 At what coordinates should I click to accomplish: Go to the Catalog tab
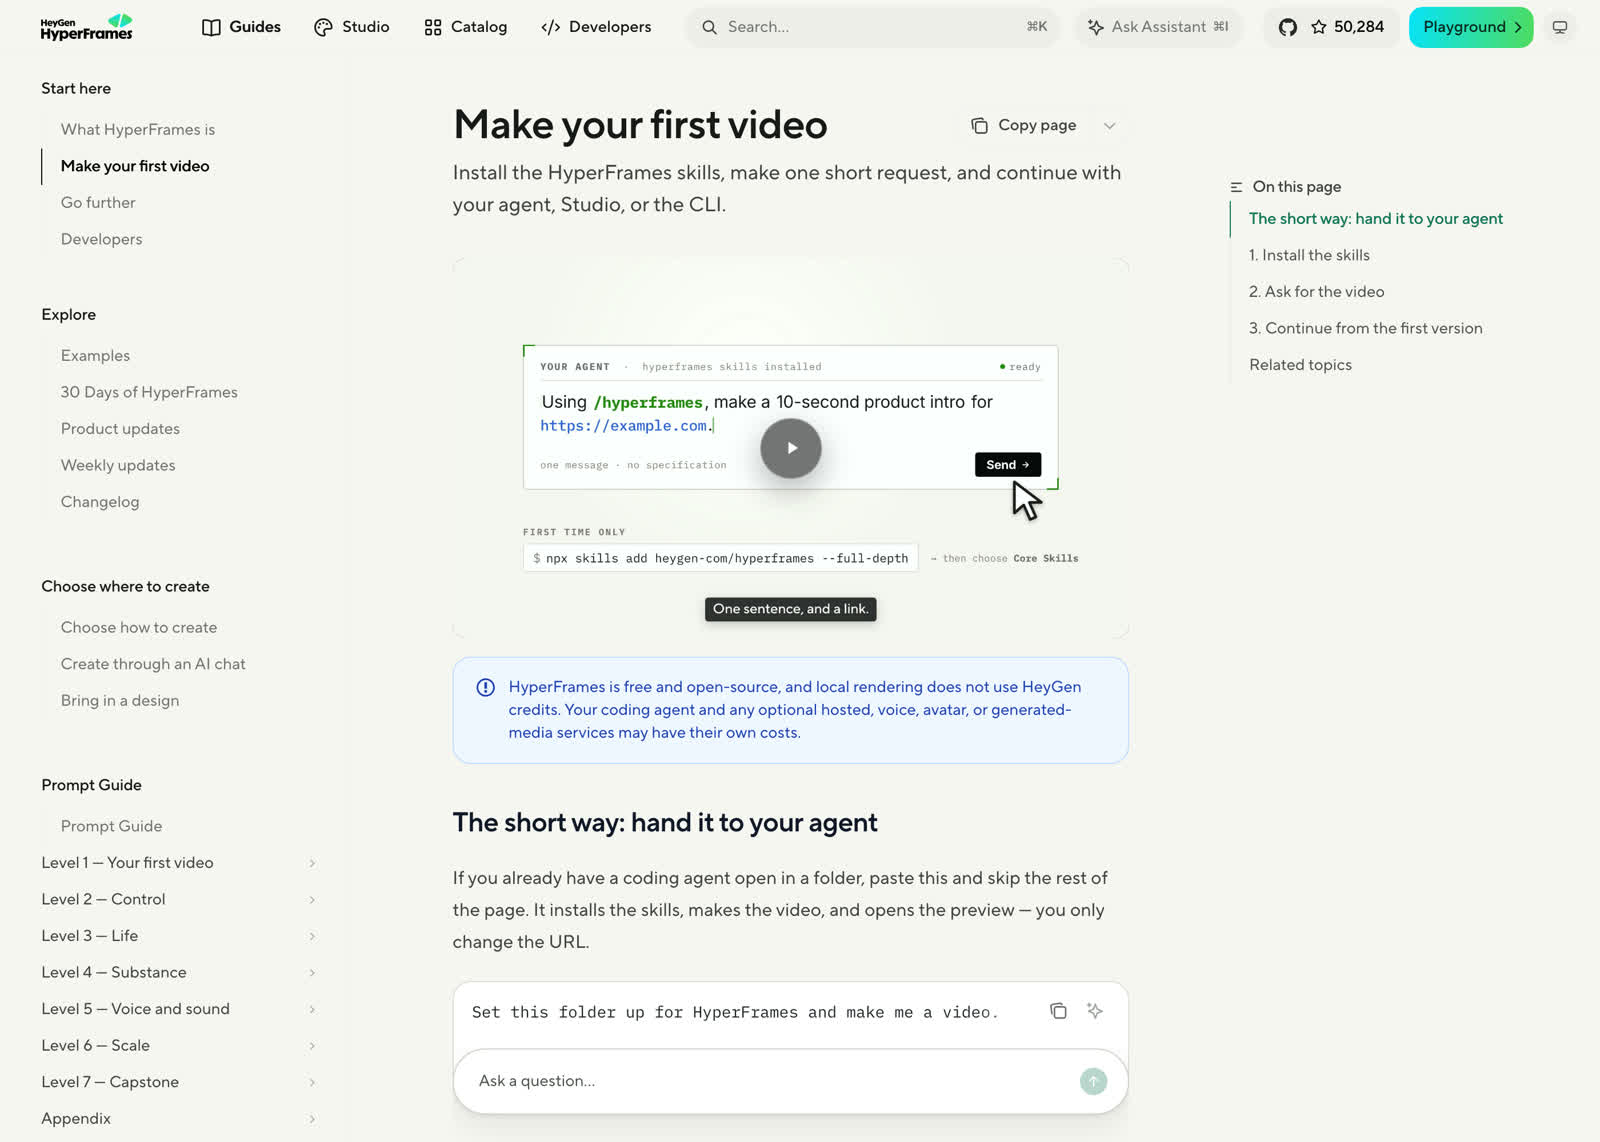pyautogui.click(x=465, y=27)
